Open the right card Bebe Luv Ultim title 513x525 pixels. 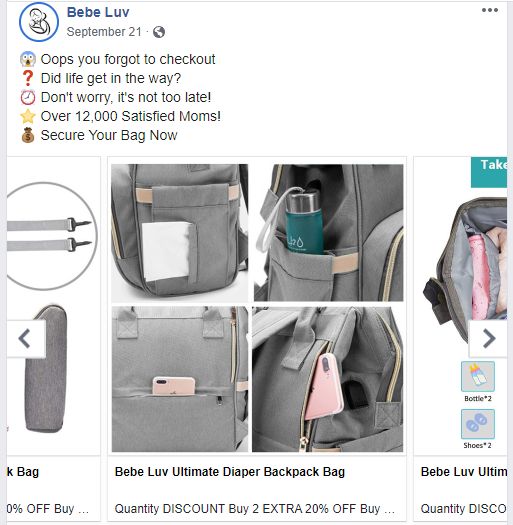pyautogui.click(x=464, y=471)
